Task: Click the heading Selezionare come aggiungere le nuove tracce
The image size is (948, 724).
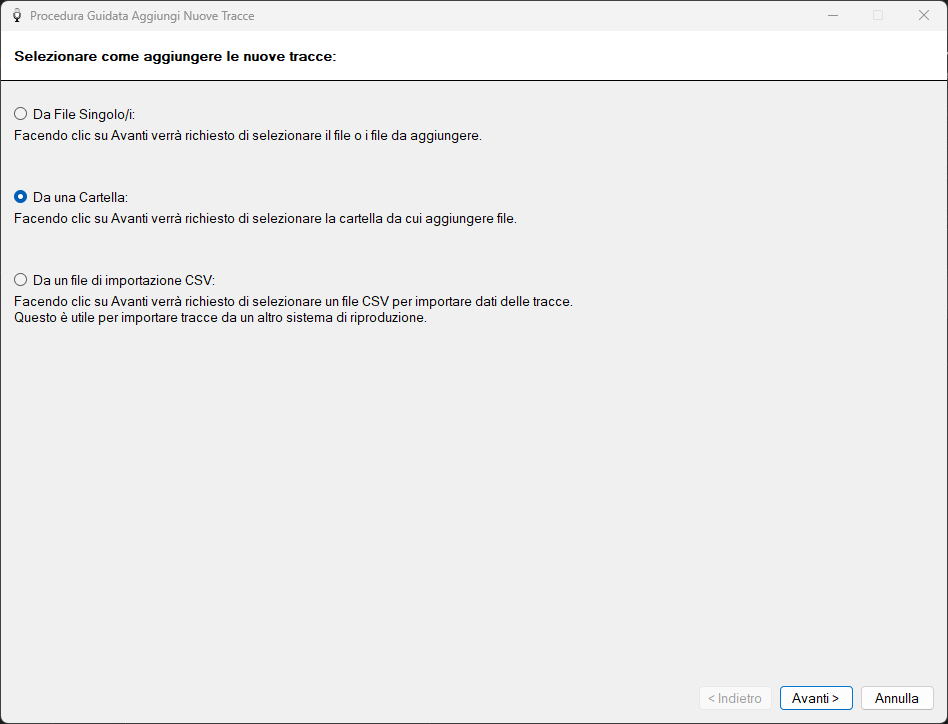Action: pos(175,56)
